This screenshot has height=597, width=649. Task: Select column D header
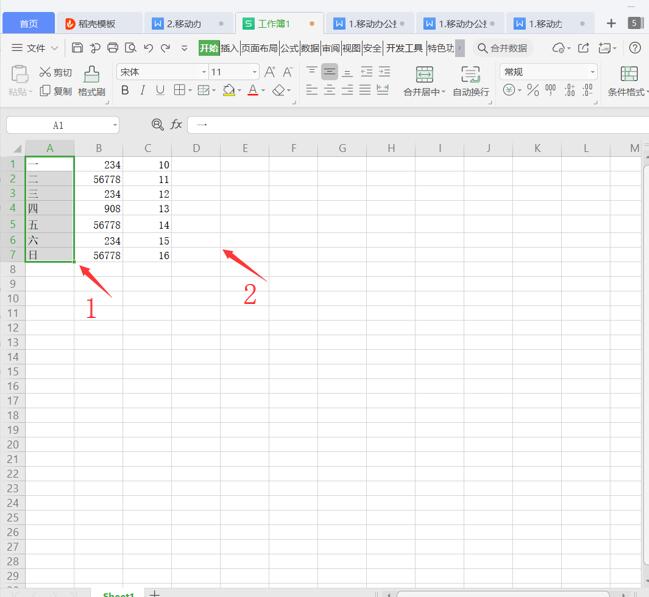(196, 148)
